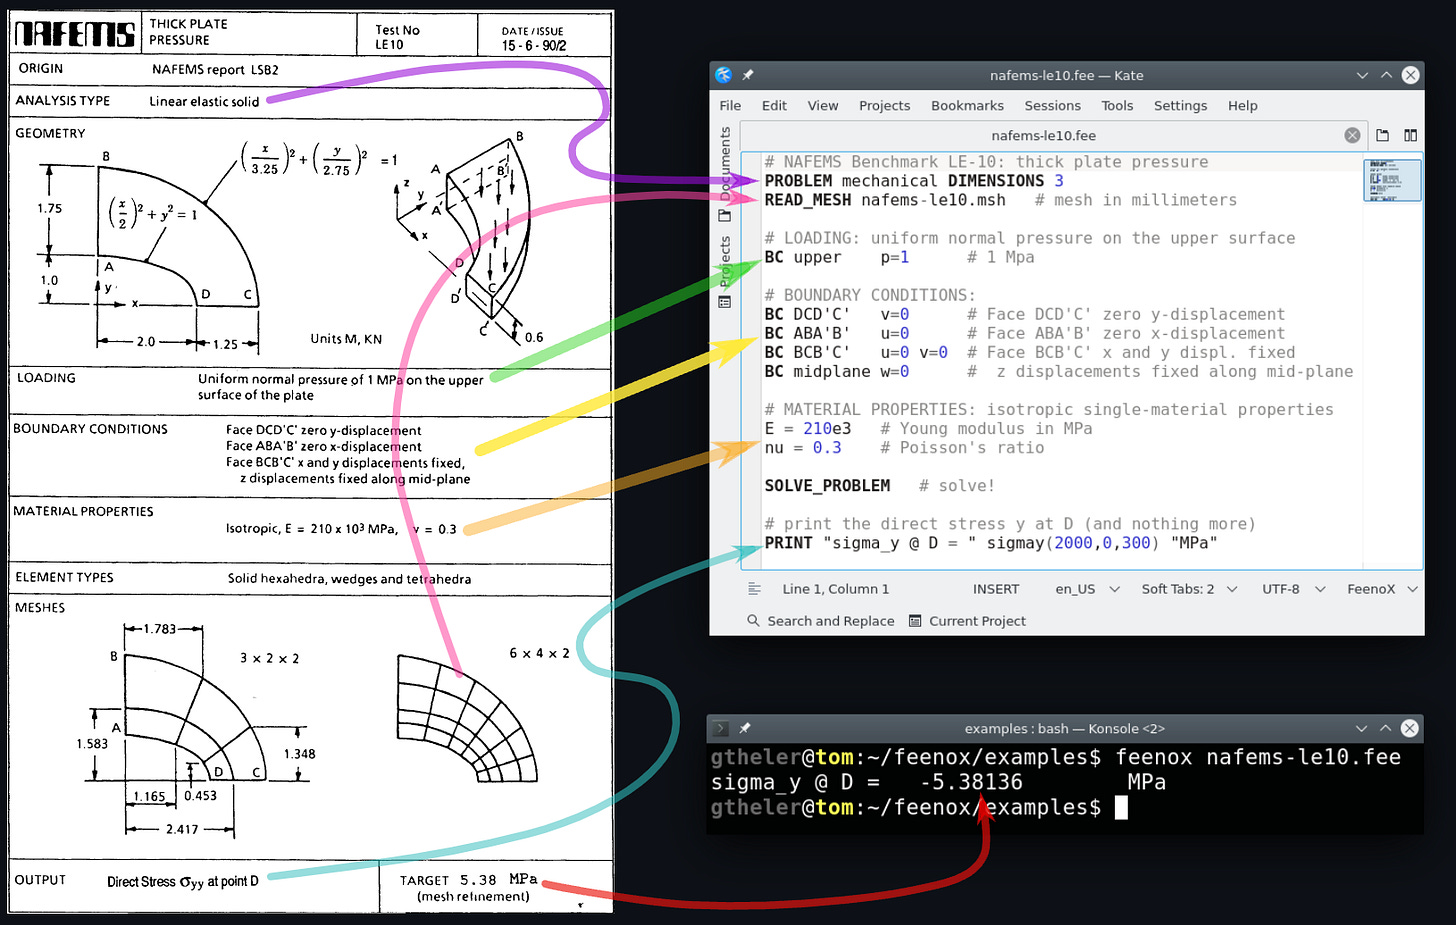Click the PROBLEM mechanical DIMENSIONS line
1456x925 pixels.
pyautogui.click(x=914, y=181)
